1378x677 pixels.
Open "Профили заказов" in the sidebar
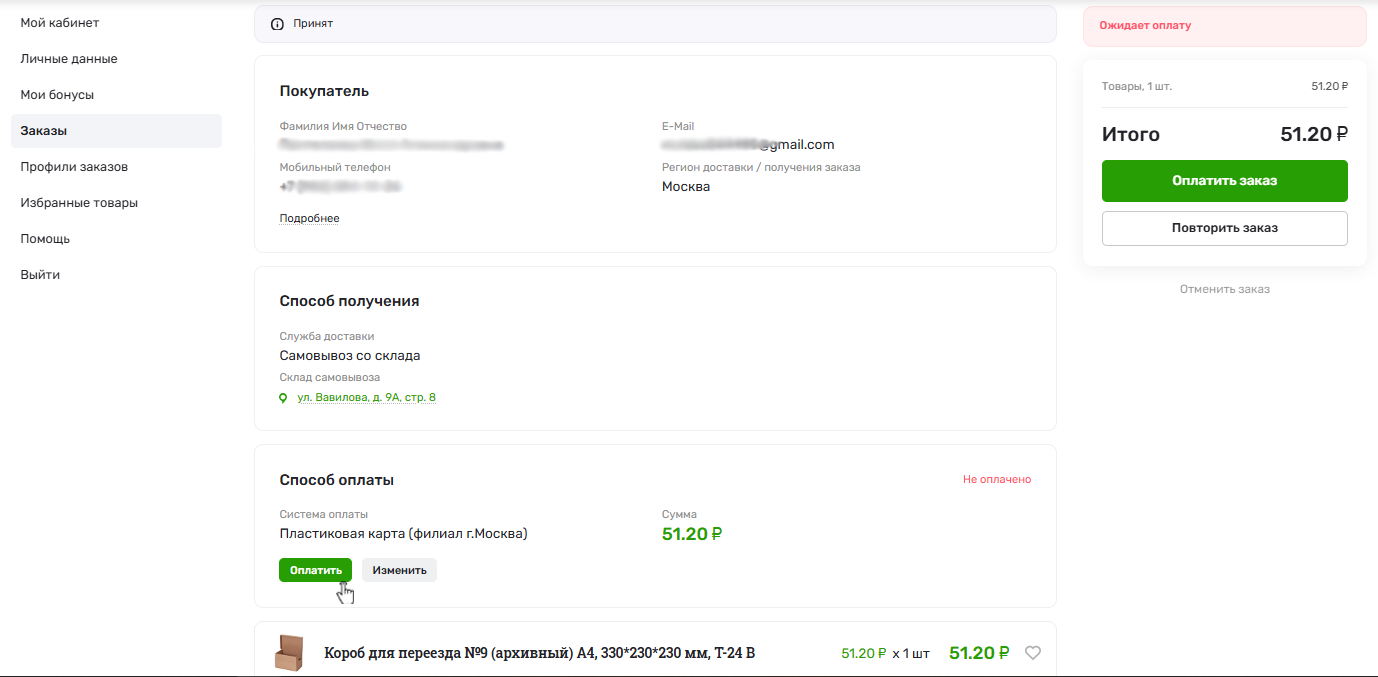(x=77, y=166)
